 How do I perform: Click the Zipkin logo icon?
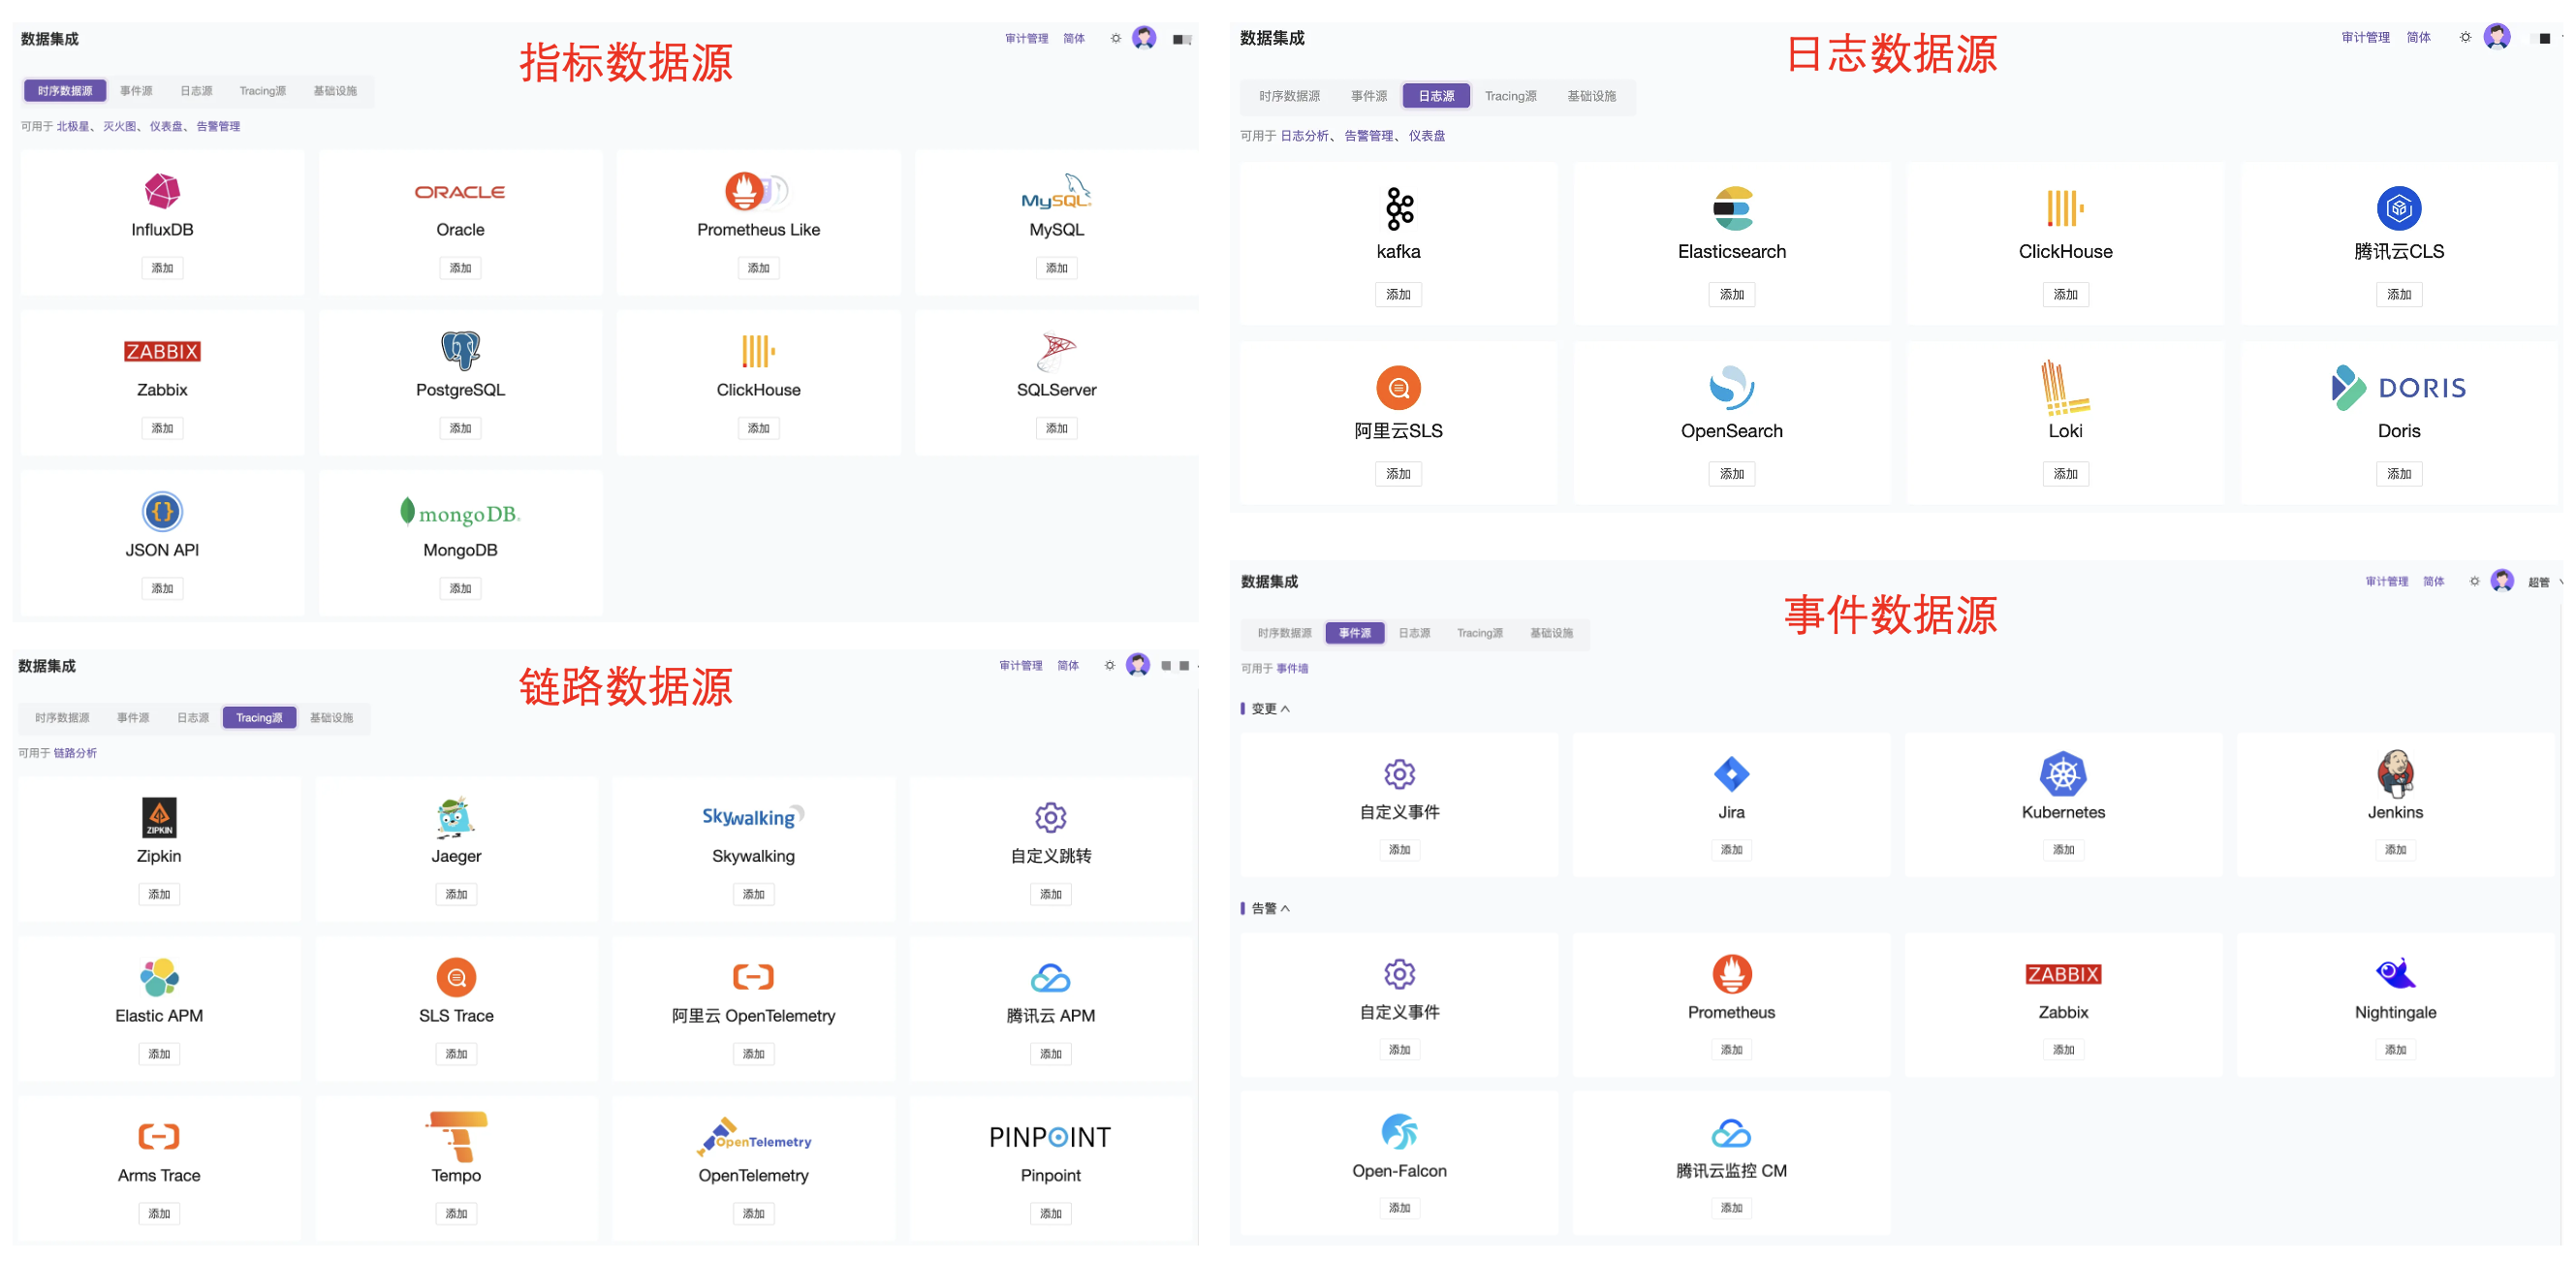(x=159, y=817)
